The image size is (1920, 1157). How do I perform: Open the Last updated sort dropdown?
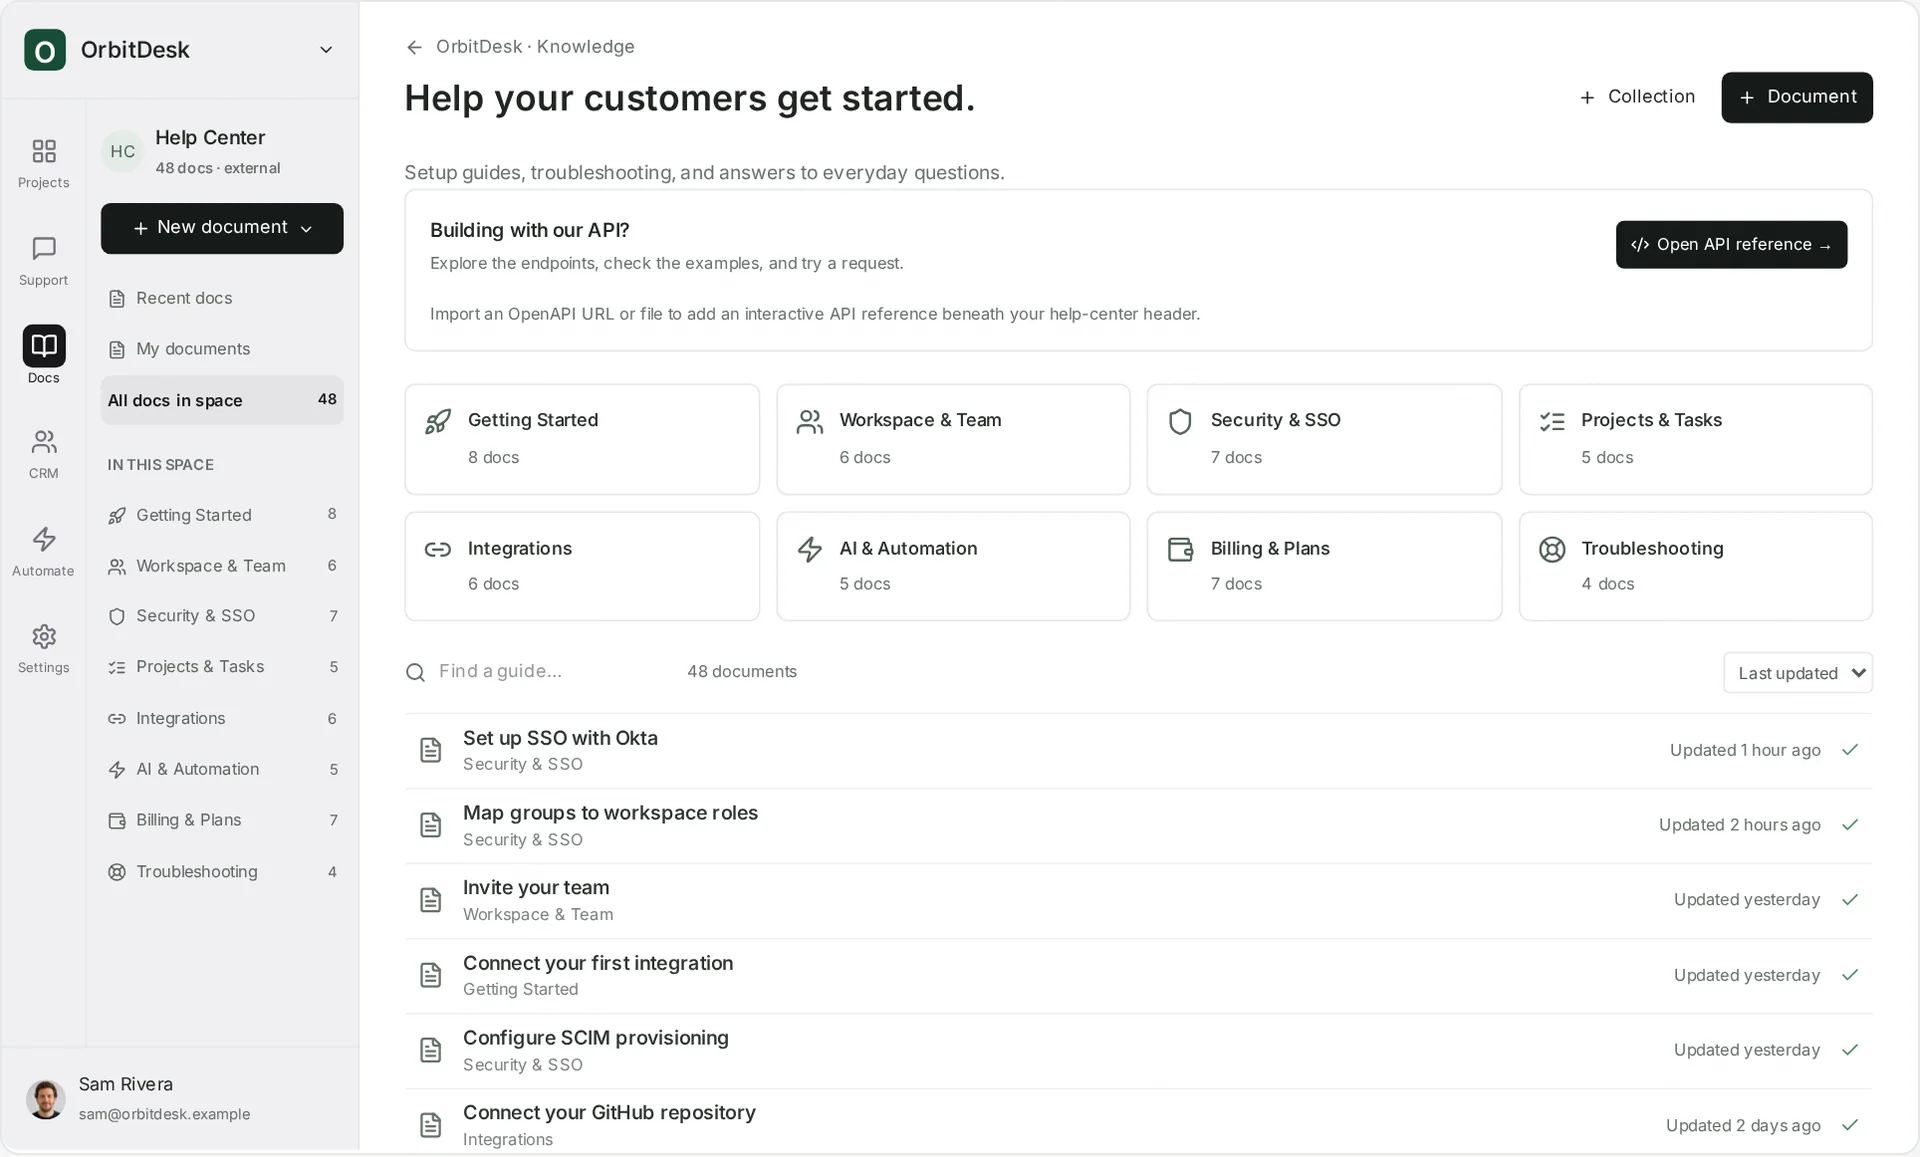tap(1797, 673)
